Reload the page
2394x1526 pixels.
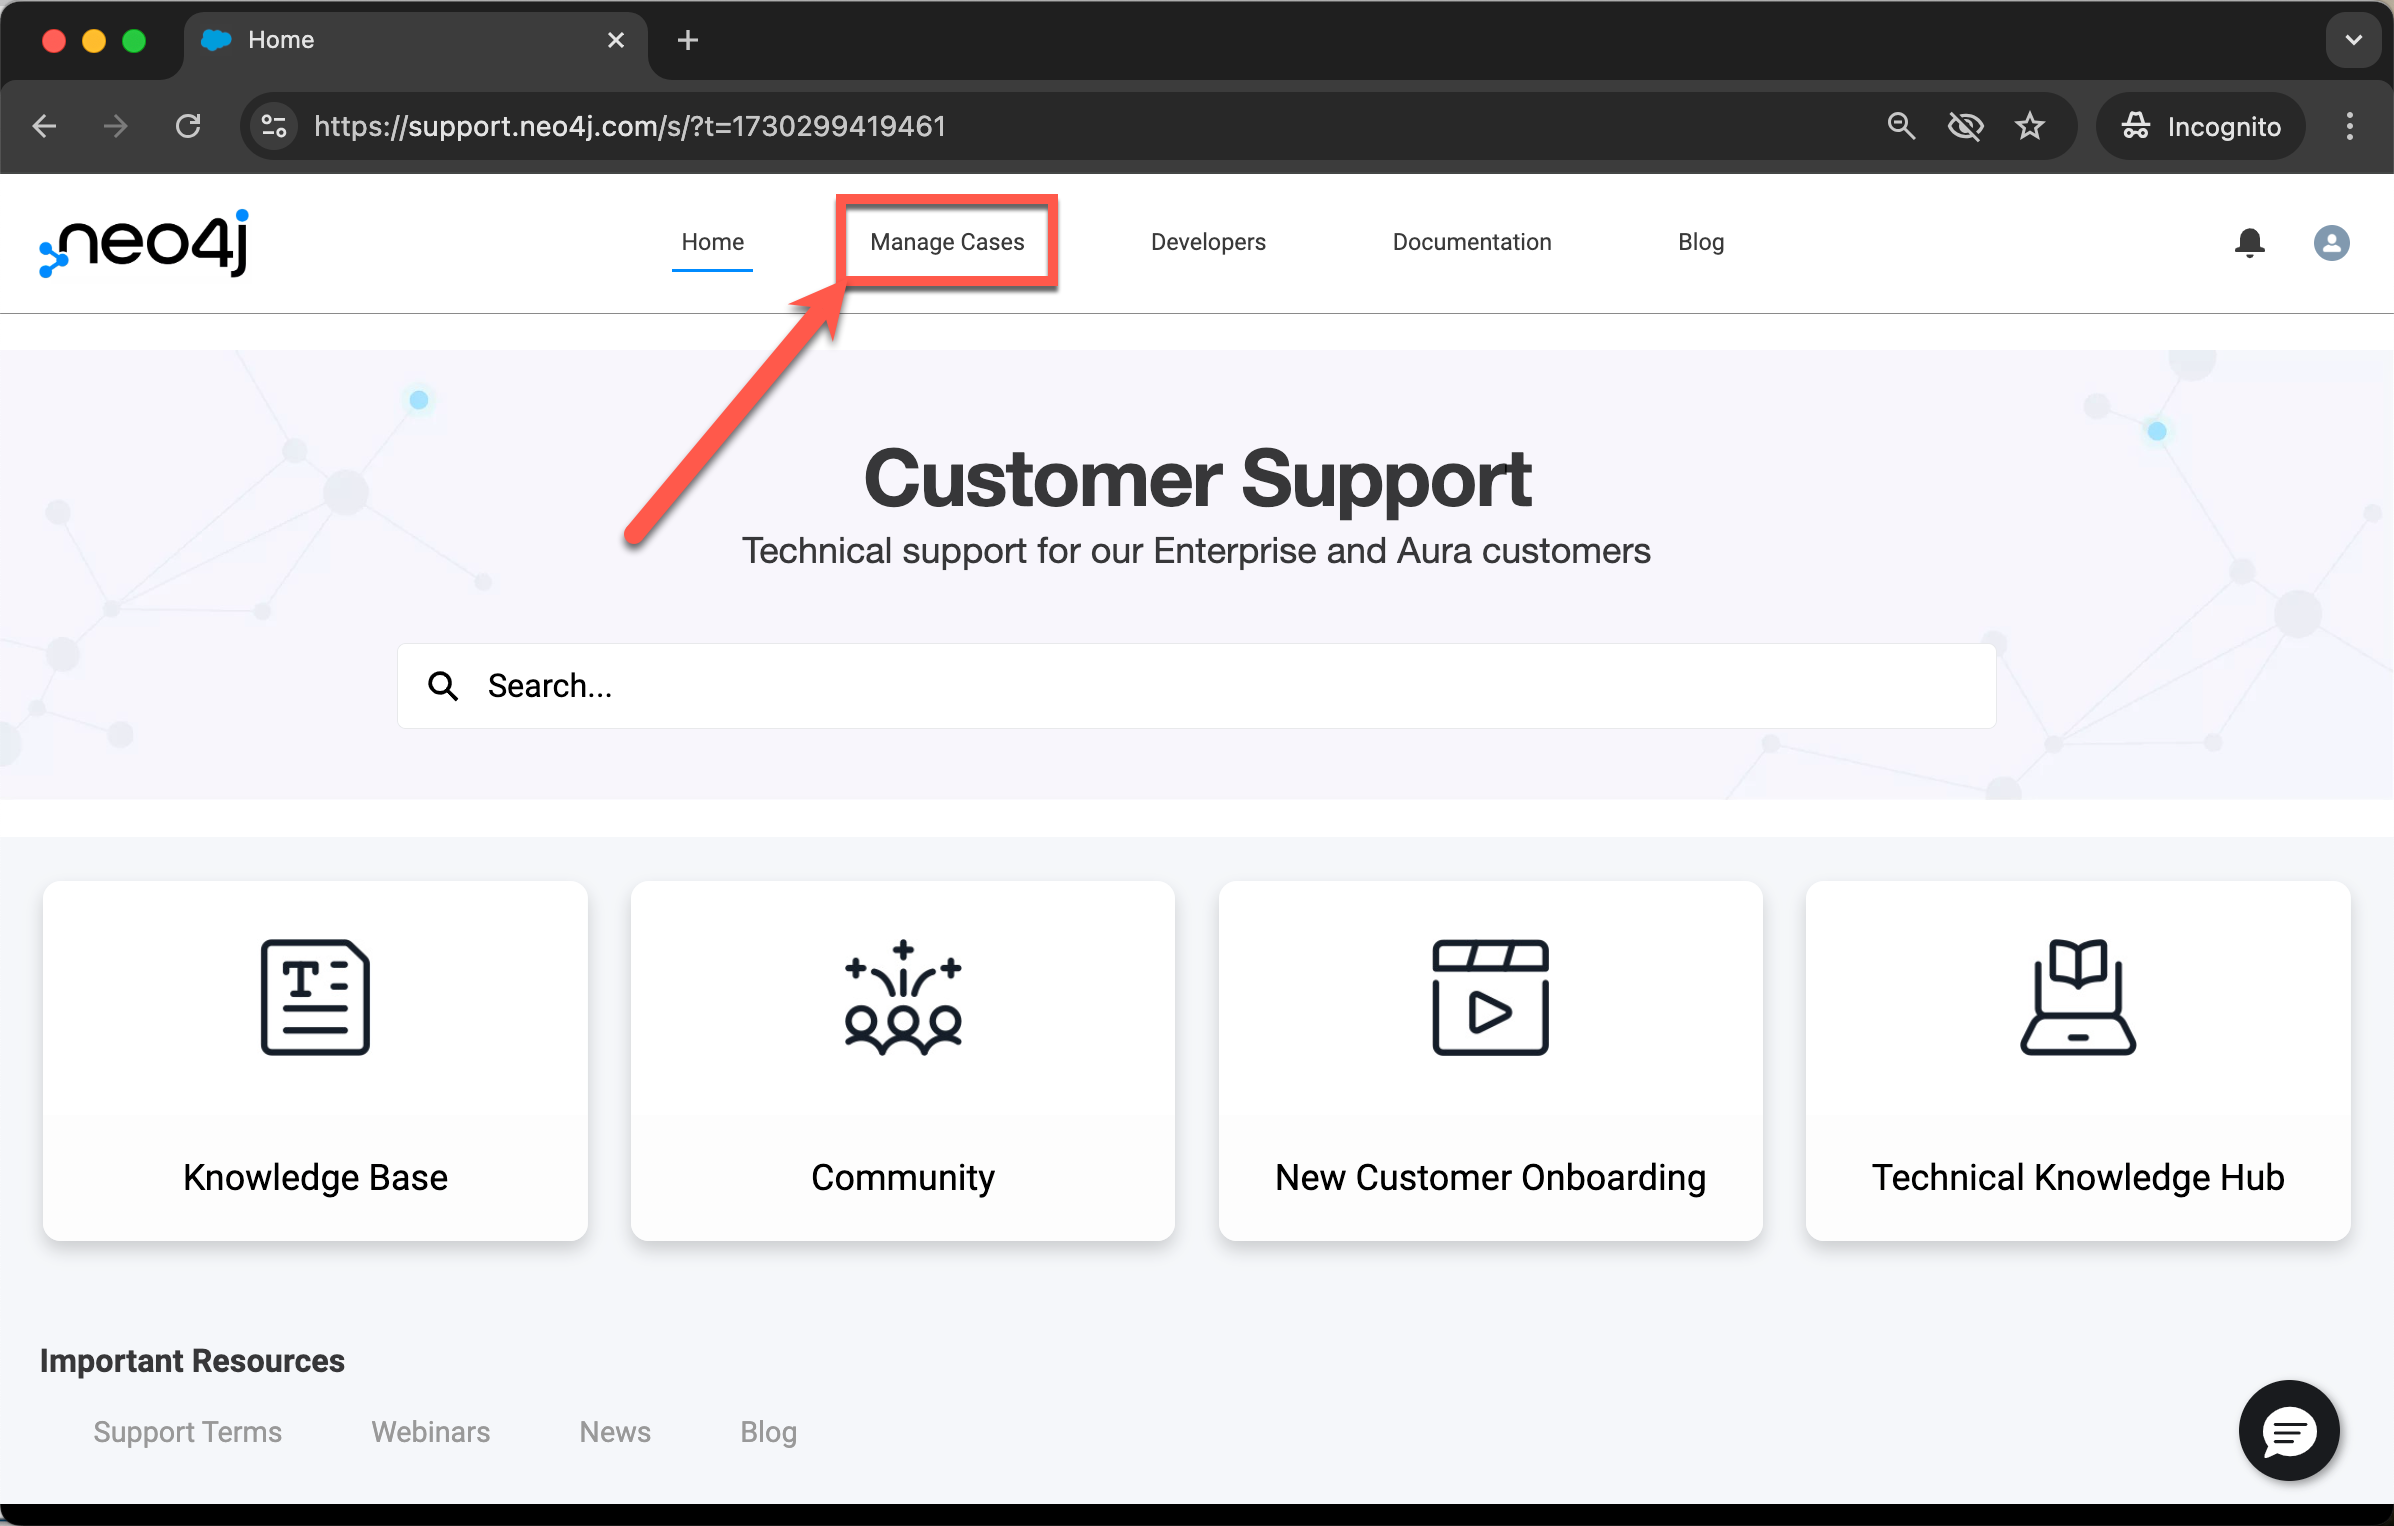188,126
